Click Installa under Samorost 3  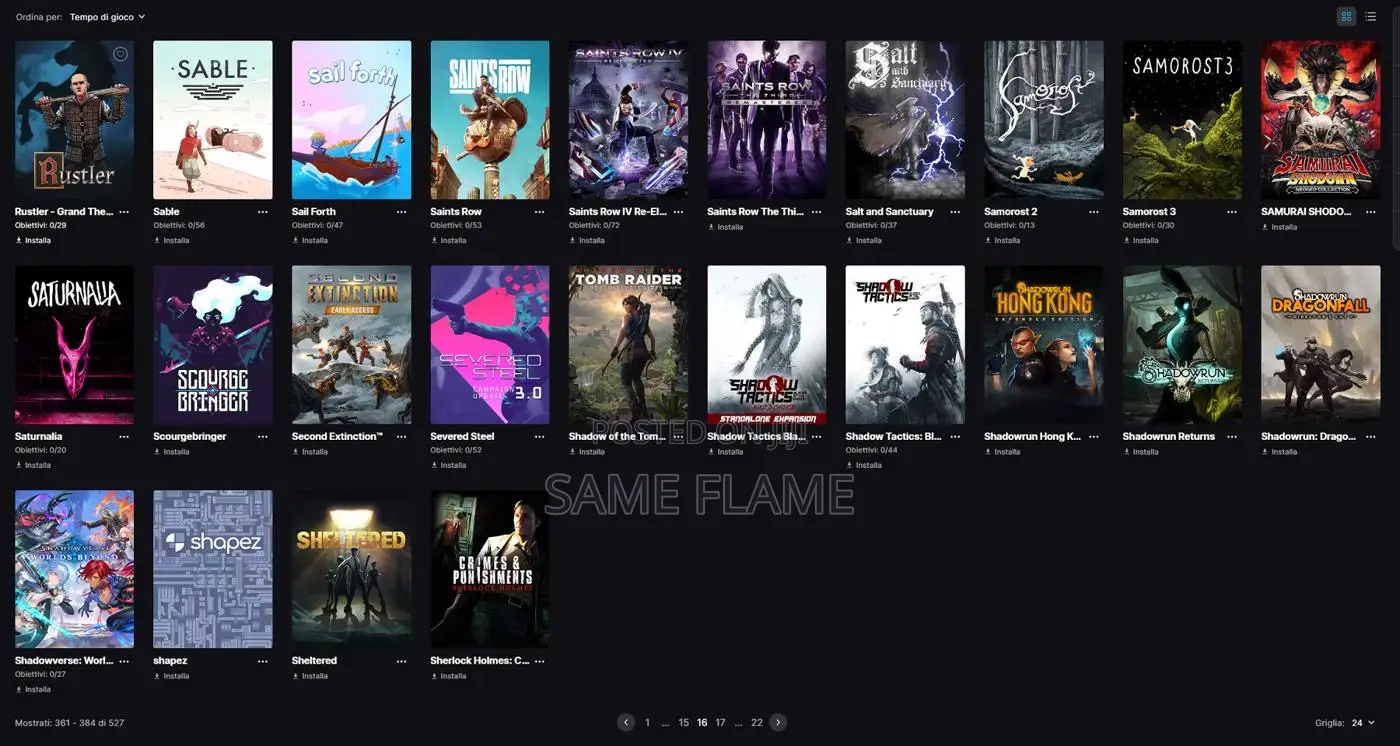pyautogui.click(x=1141, y=240)
